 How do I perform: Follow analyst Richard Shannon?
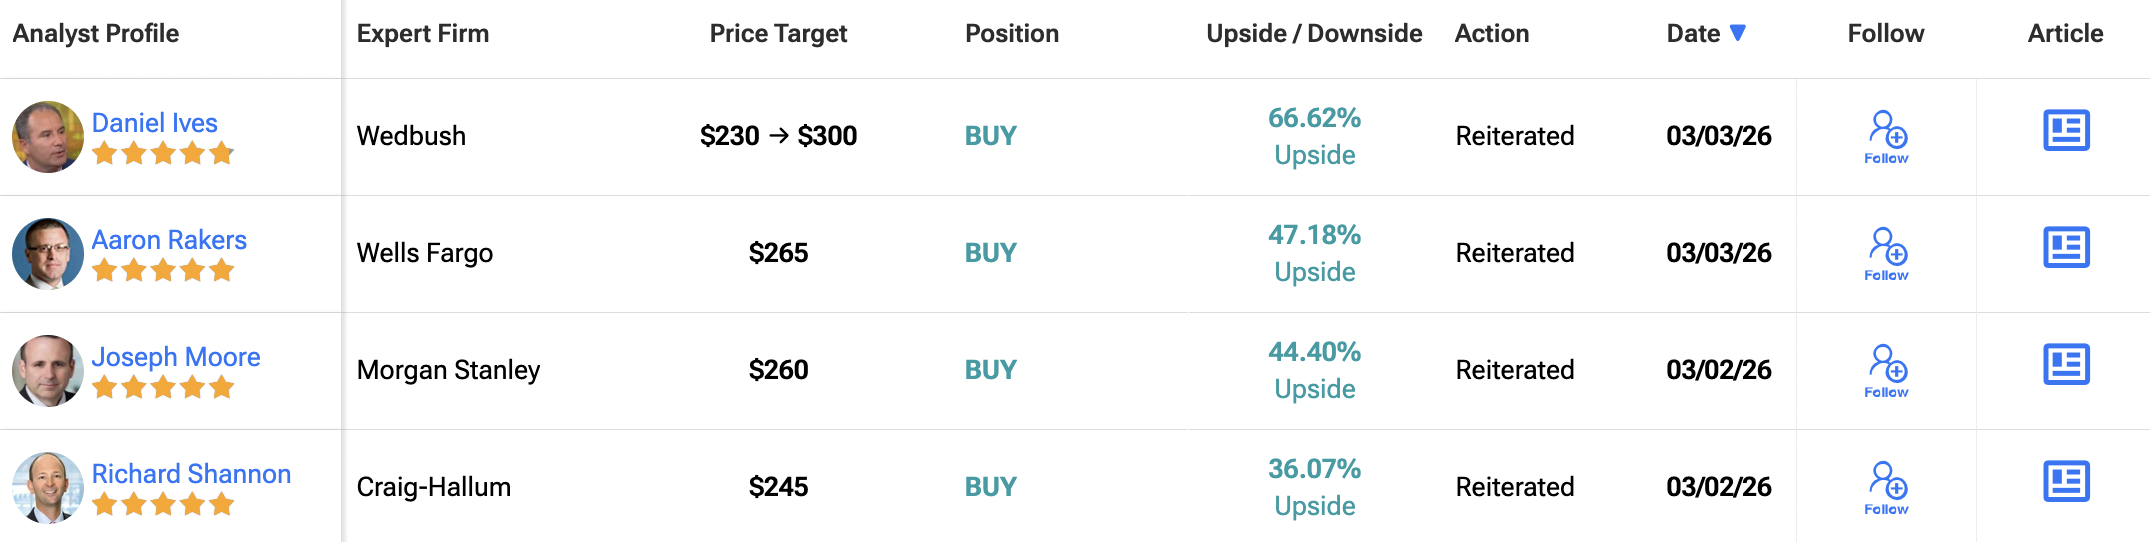point(1886,488)
